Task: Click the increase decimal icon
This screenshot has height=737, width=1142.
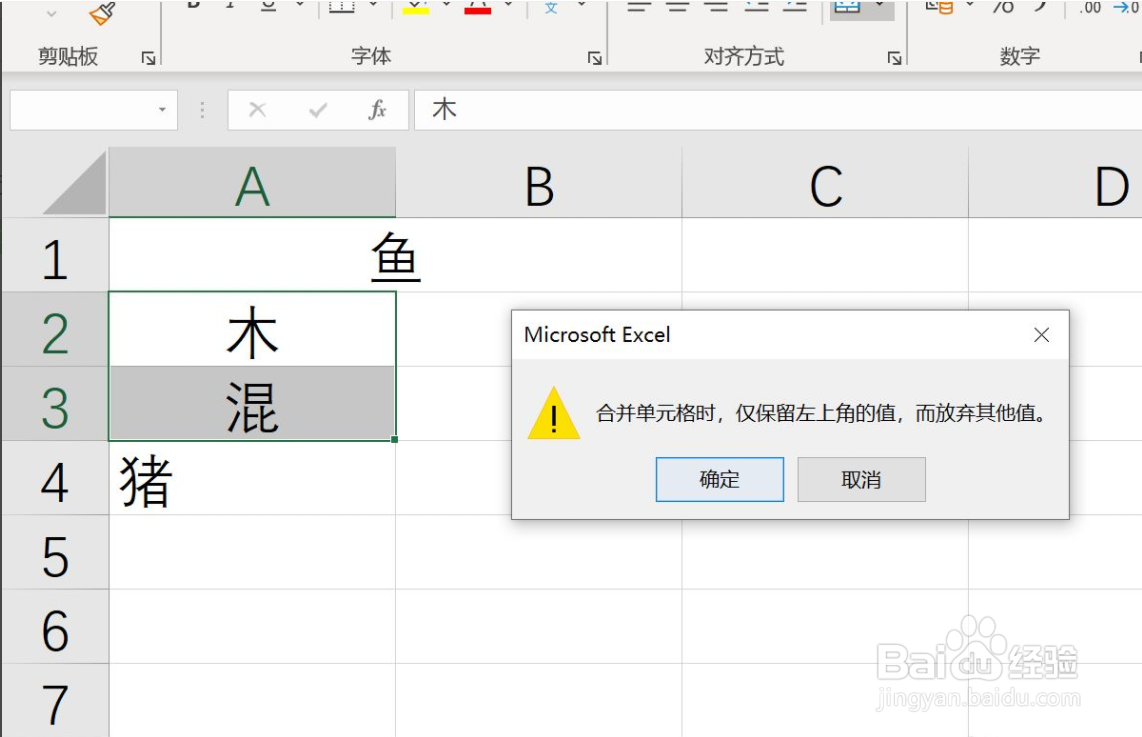Action: point(1090,8)
